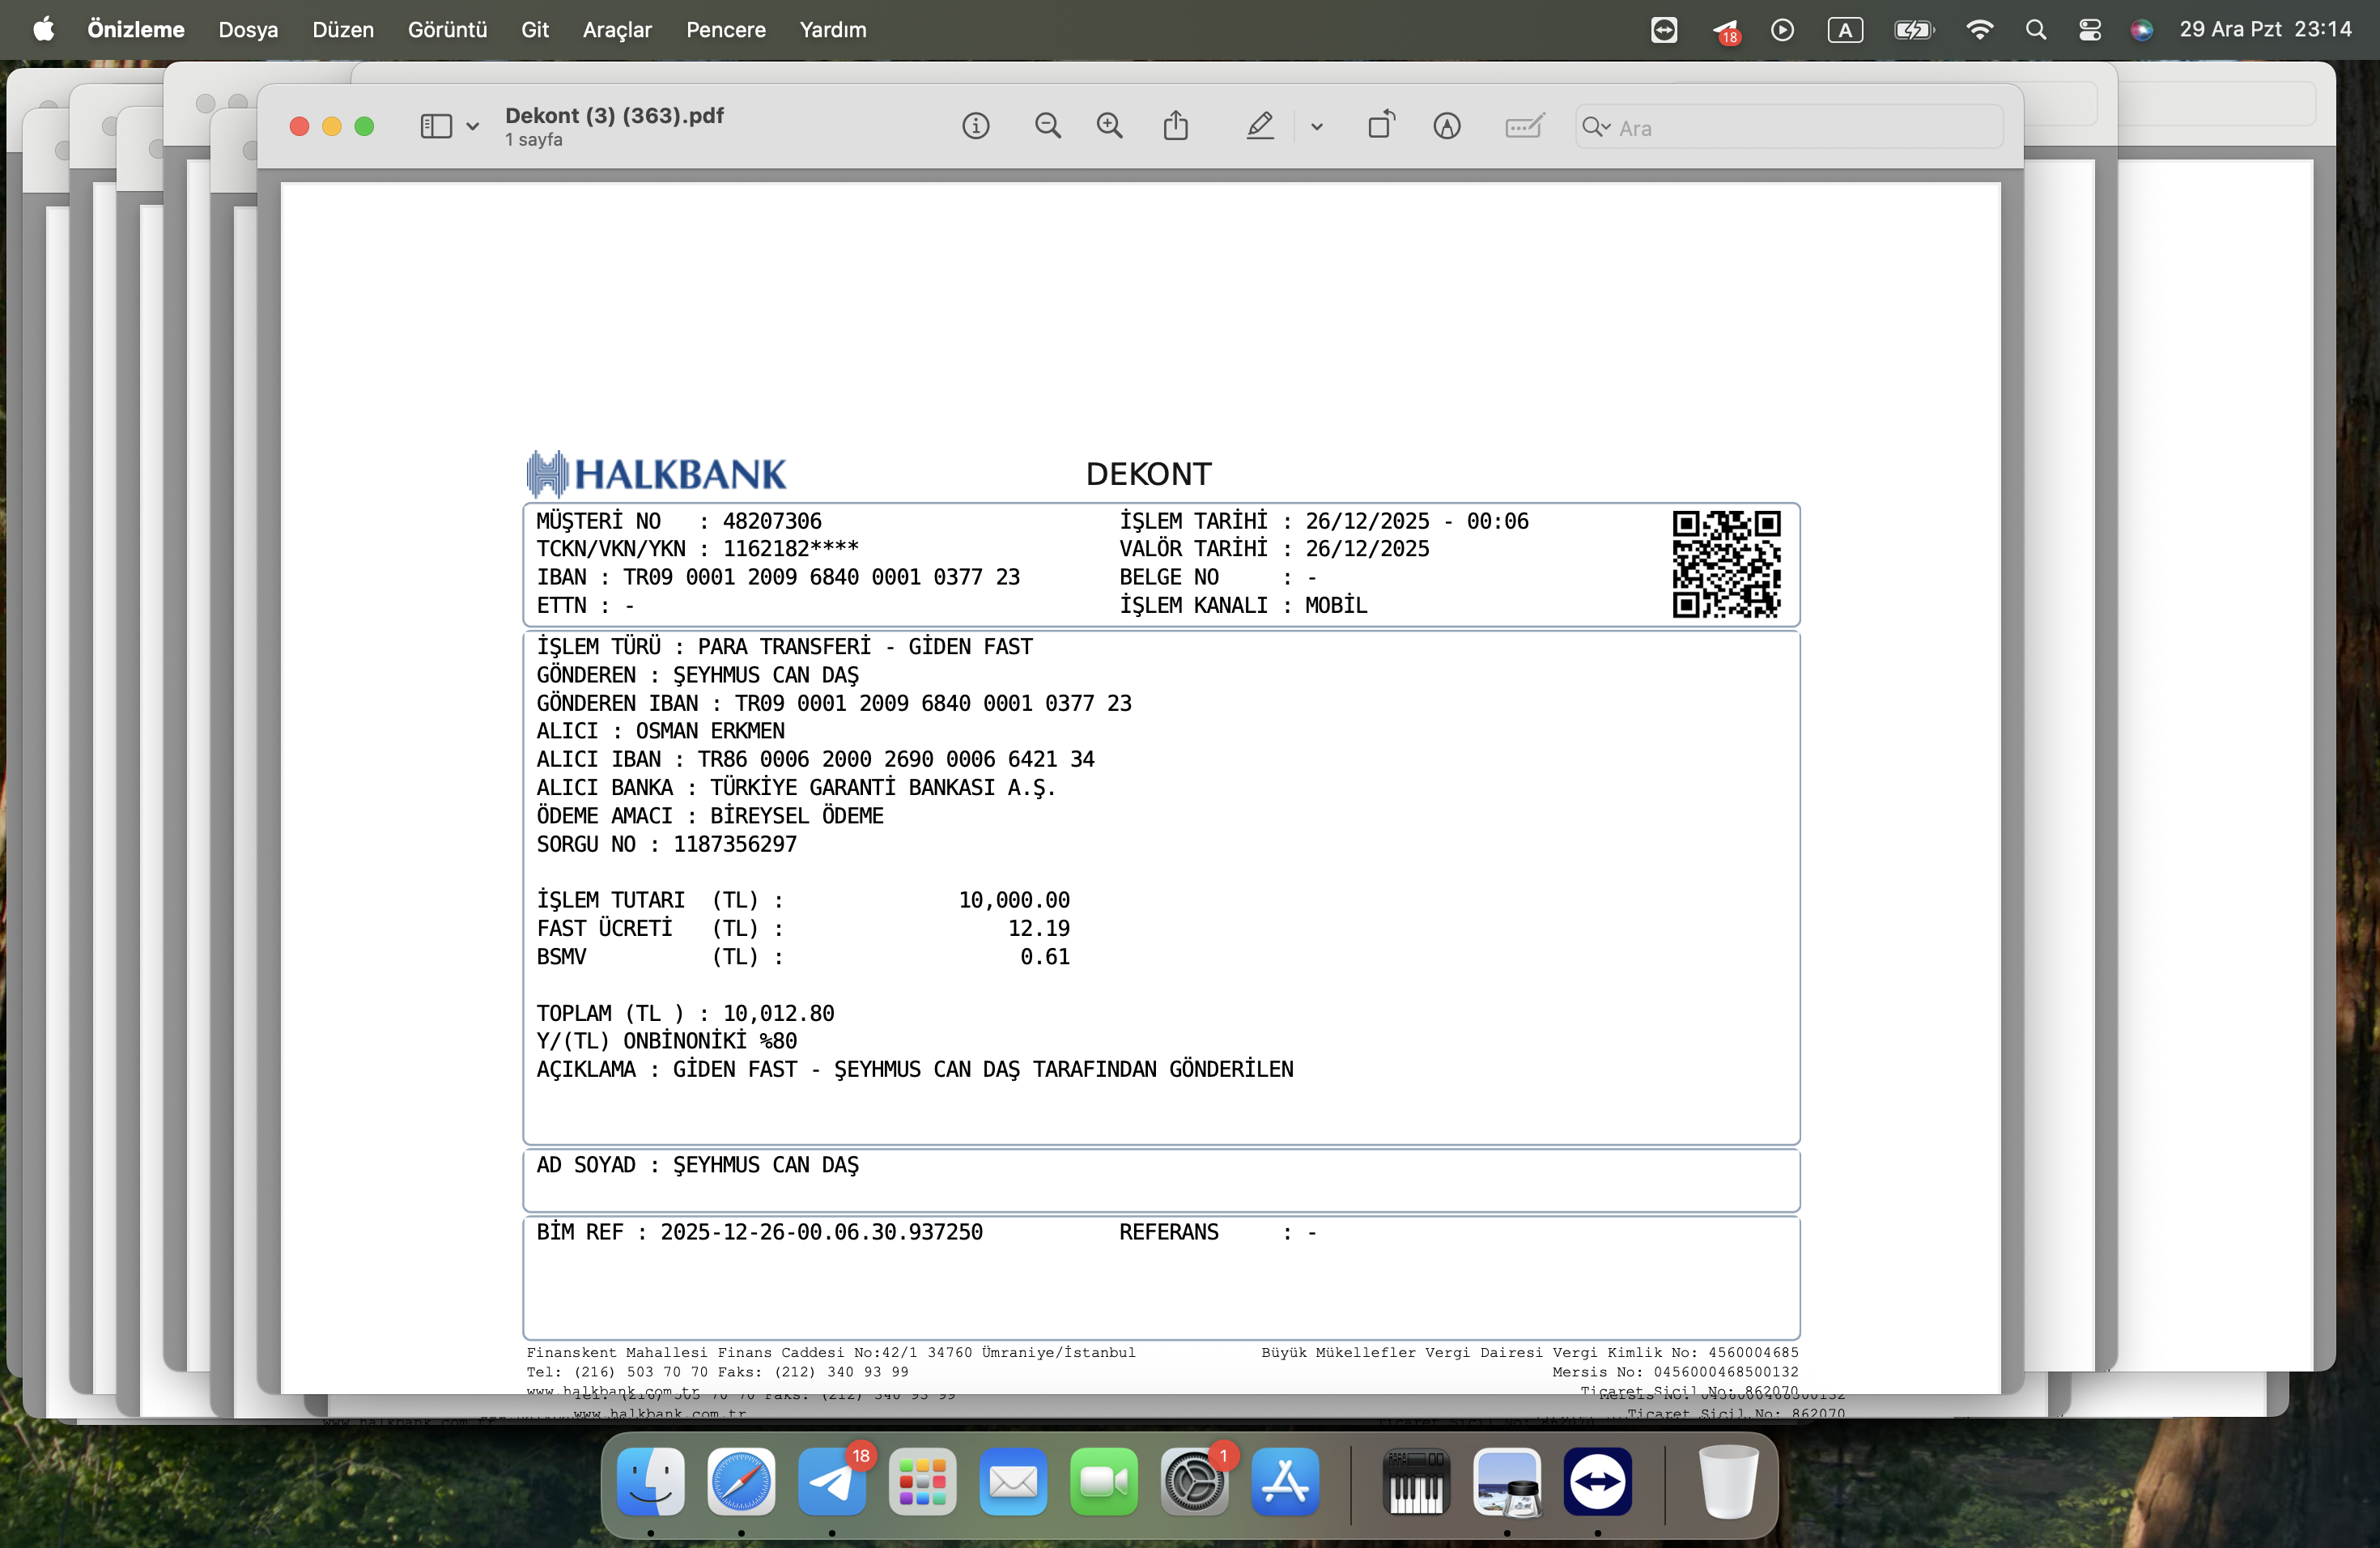Open the Önizleme app menu
Image resolution: width=2380 pixels, height=1548 pixels.
(x=136, y=30)
